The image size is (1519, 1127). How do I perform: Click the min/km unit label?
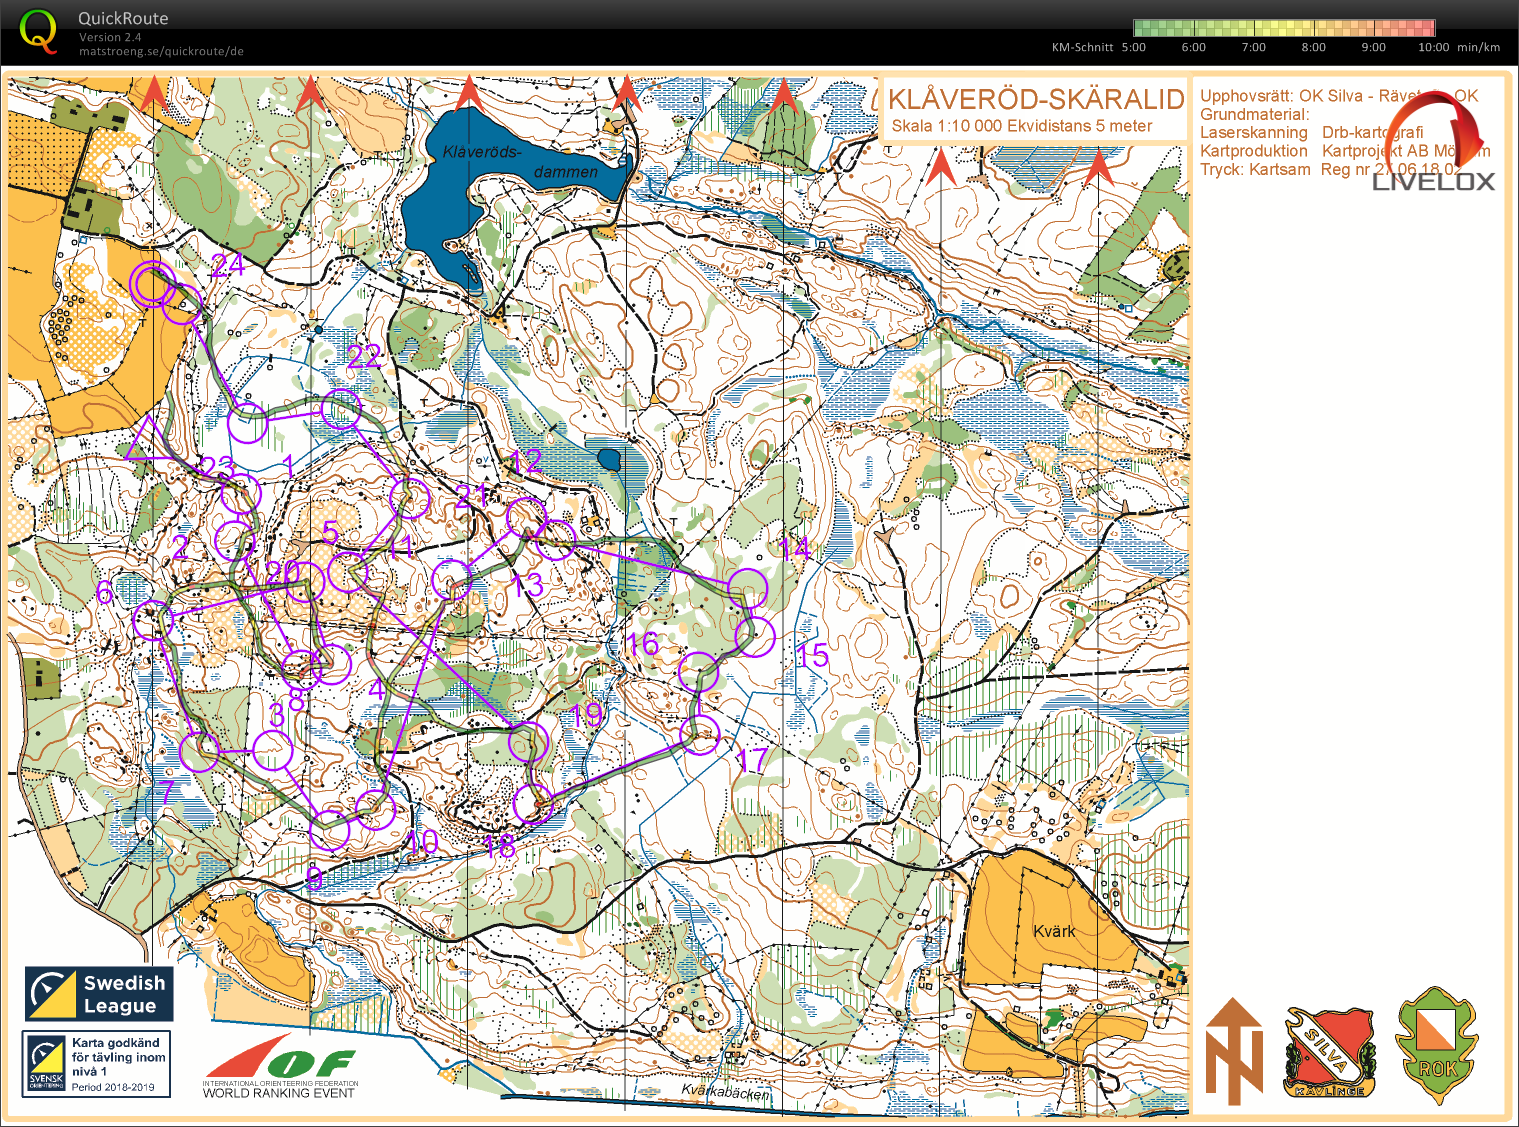[x=1479, y=47]
